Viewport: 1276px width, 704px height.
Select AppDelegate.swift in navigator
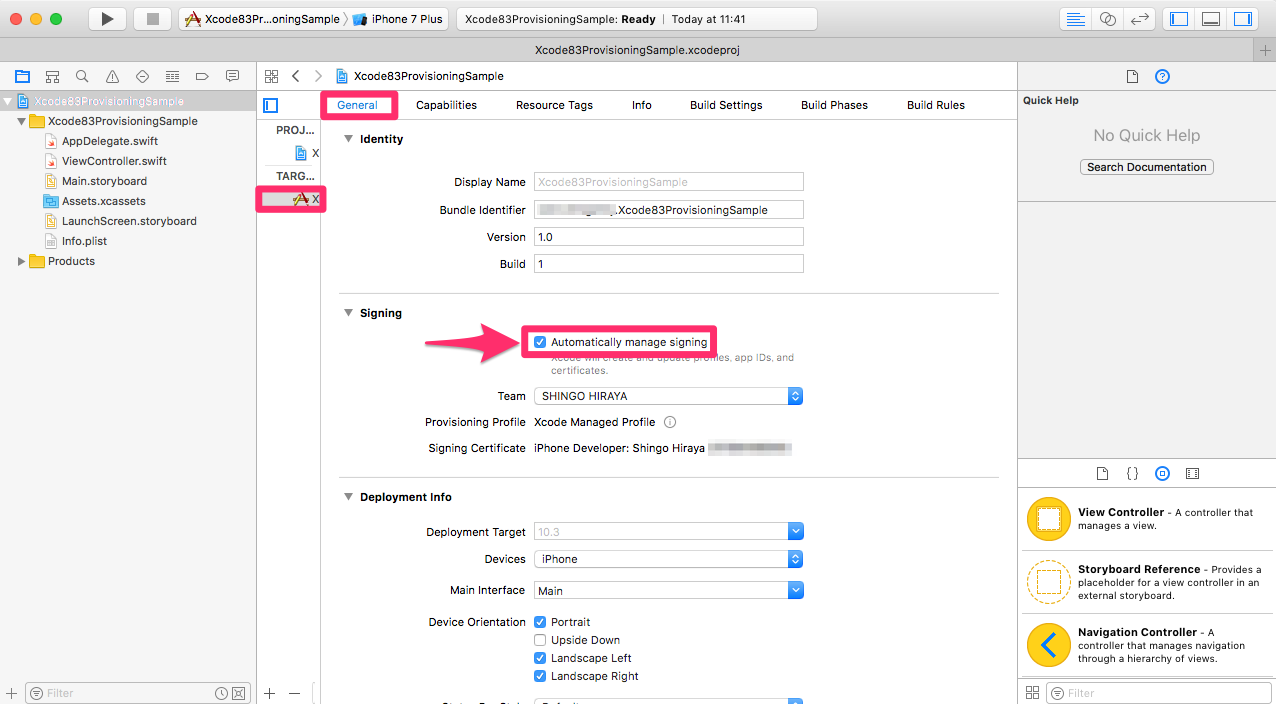pos(110,141)
